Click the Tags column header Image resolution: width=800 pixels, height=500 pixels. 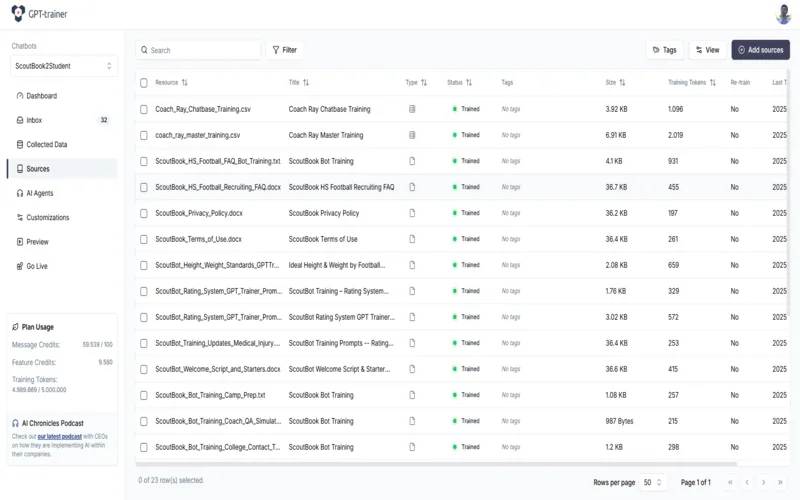click(x=507, y=82)
